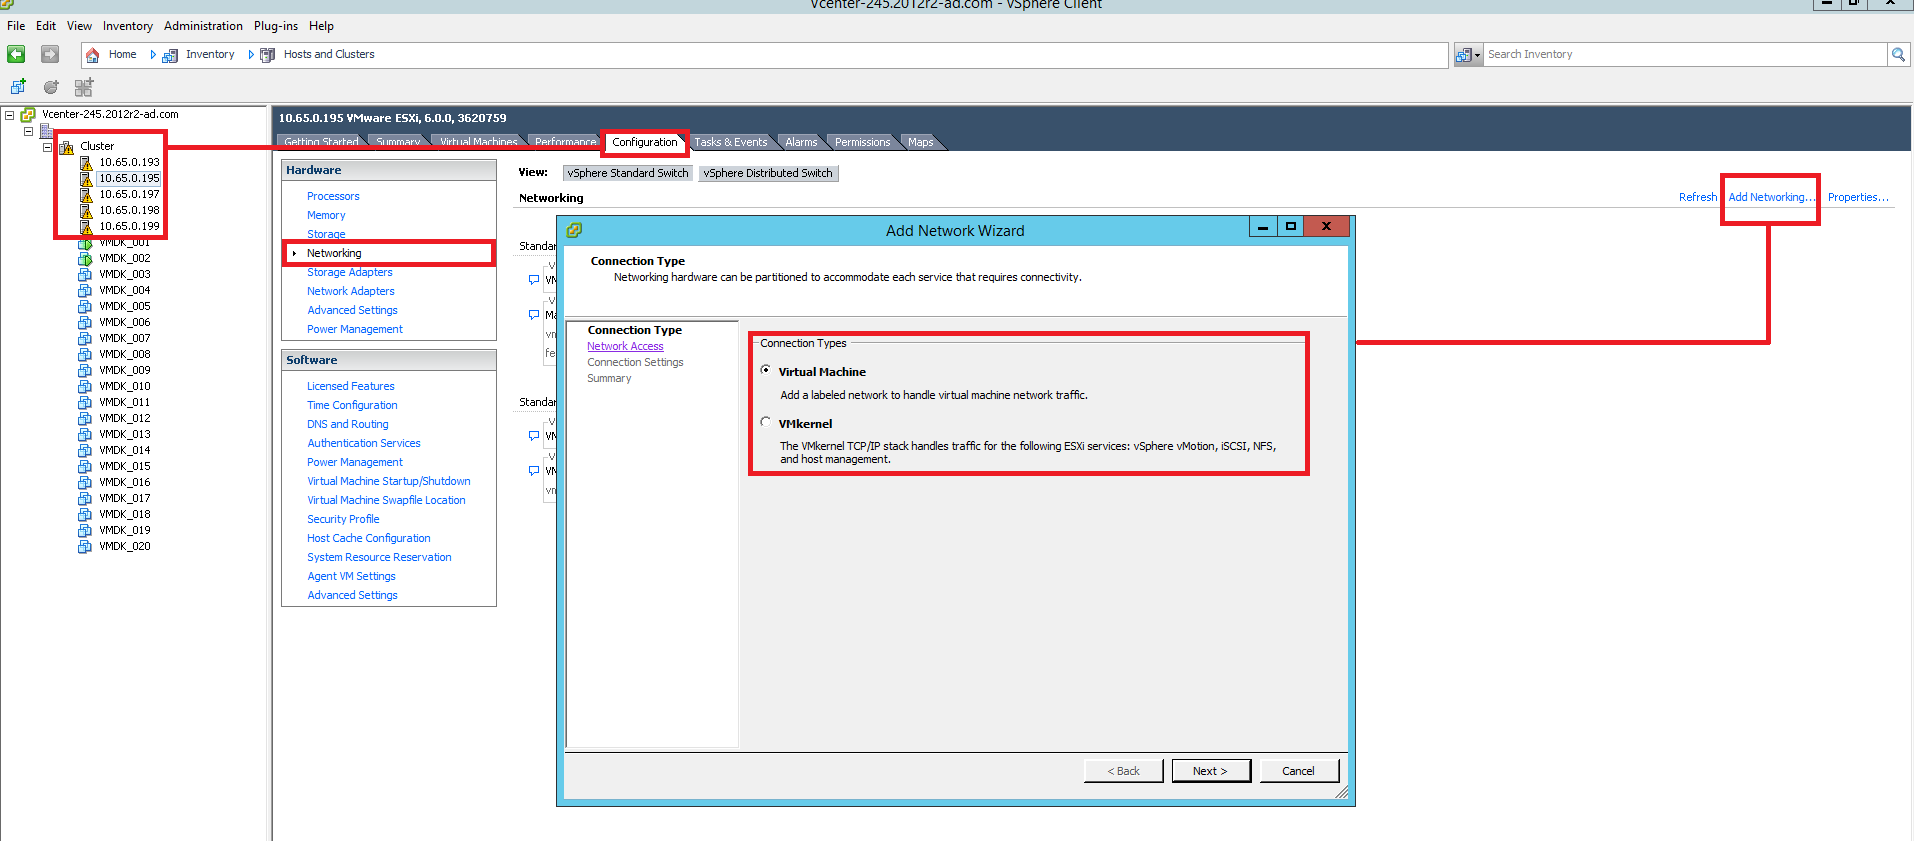
Task: Select the Cluster icon in the tree
Action: point(67,147)
